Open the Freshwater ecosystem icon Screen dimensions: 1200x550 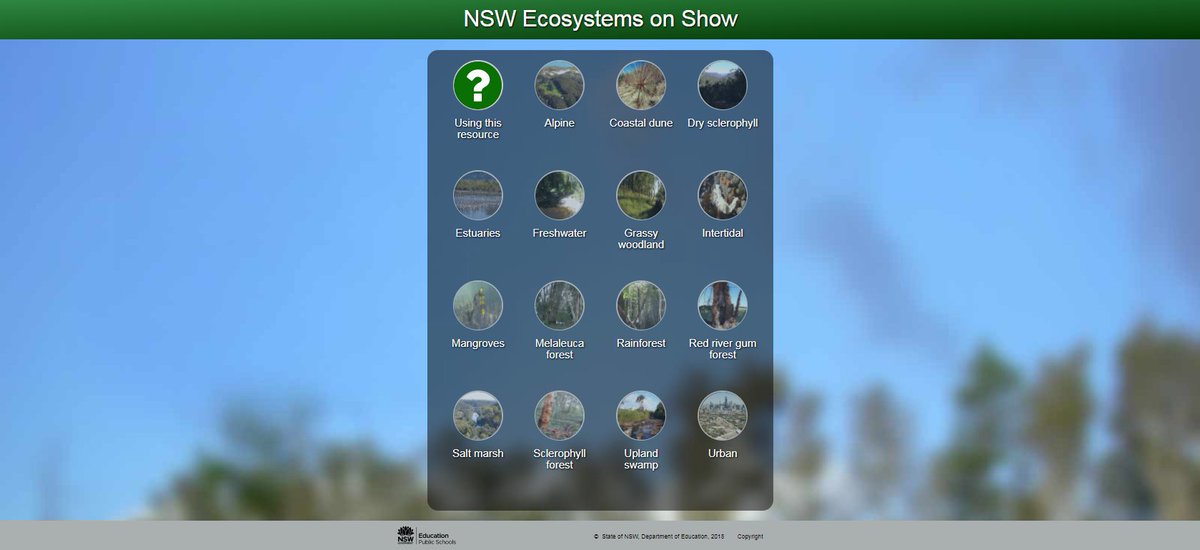click(x=559, y=195)
